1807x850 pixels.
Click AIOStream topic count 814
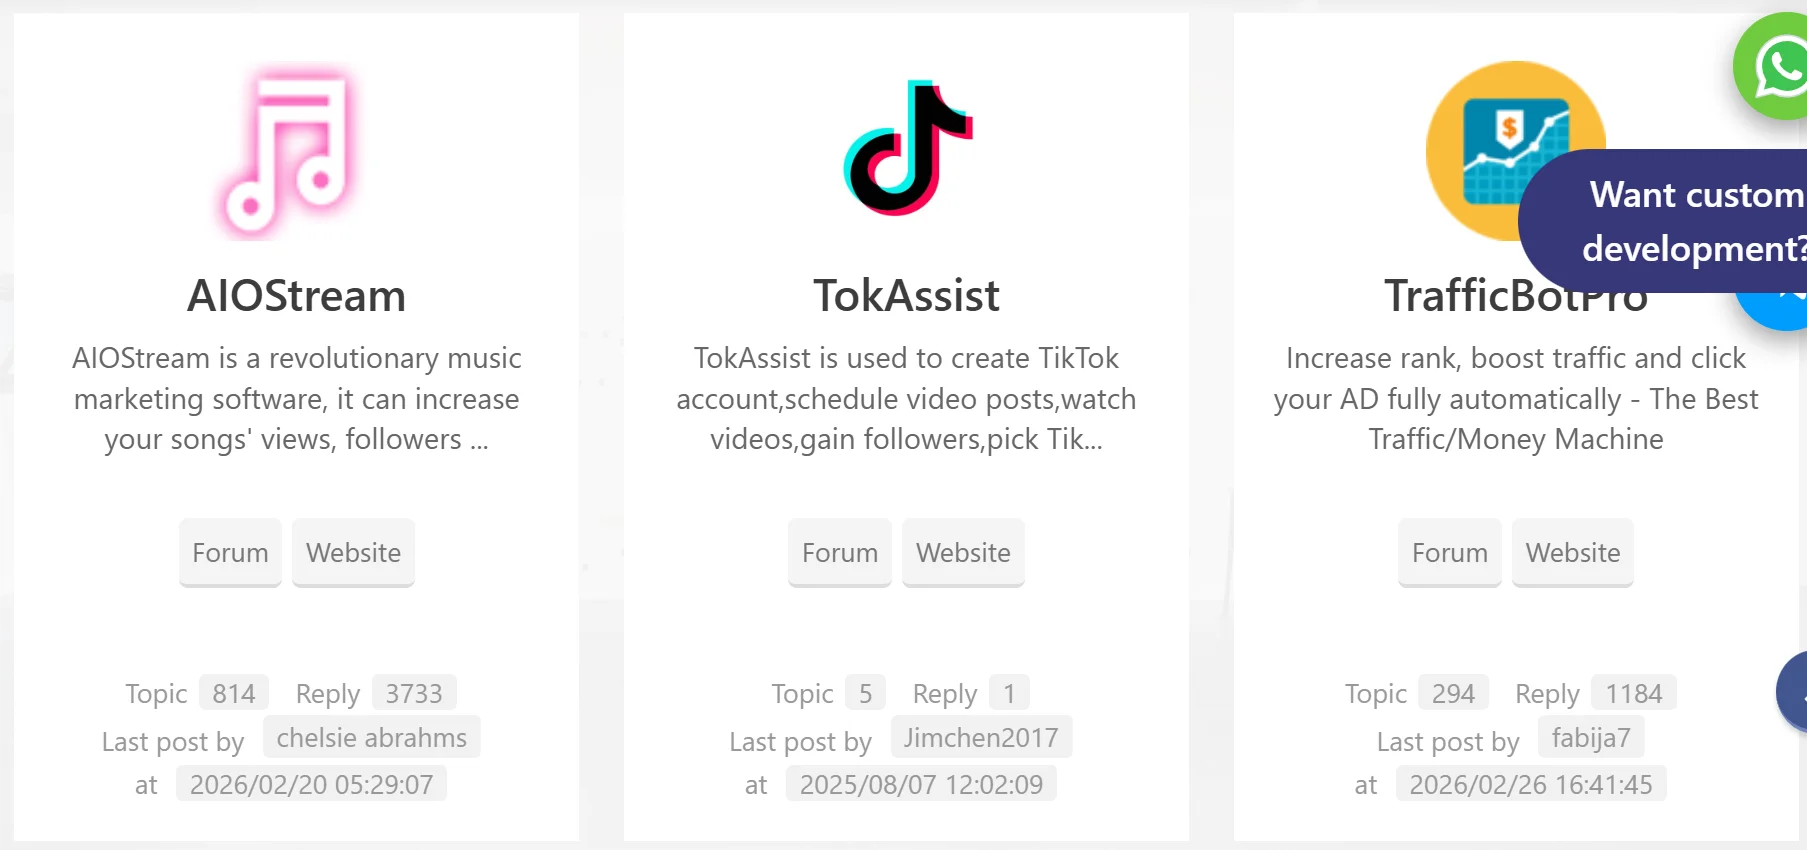click(233, 693)
